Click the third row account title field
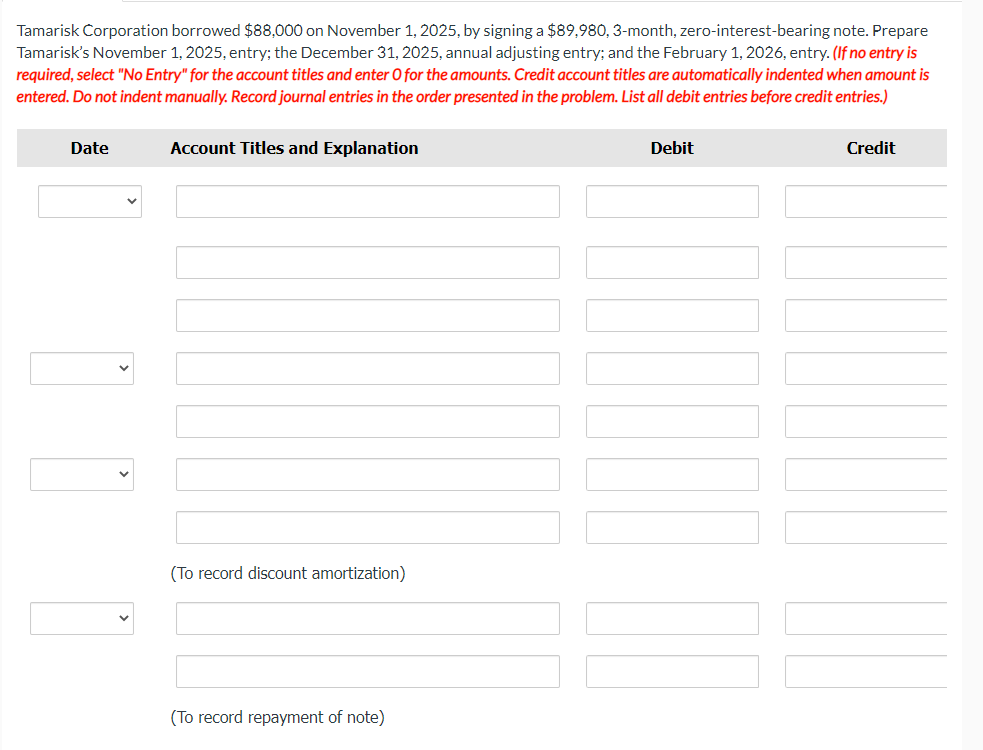The image size is (983, 750). [368, 315]
